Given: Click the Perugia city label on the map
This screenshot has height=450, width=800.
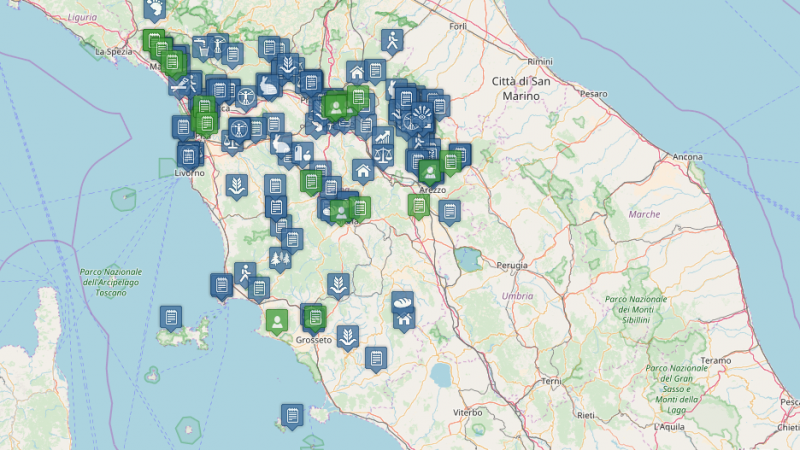Looking at the screenshot, I should tap(512, 265).
